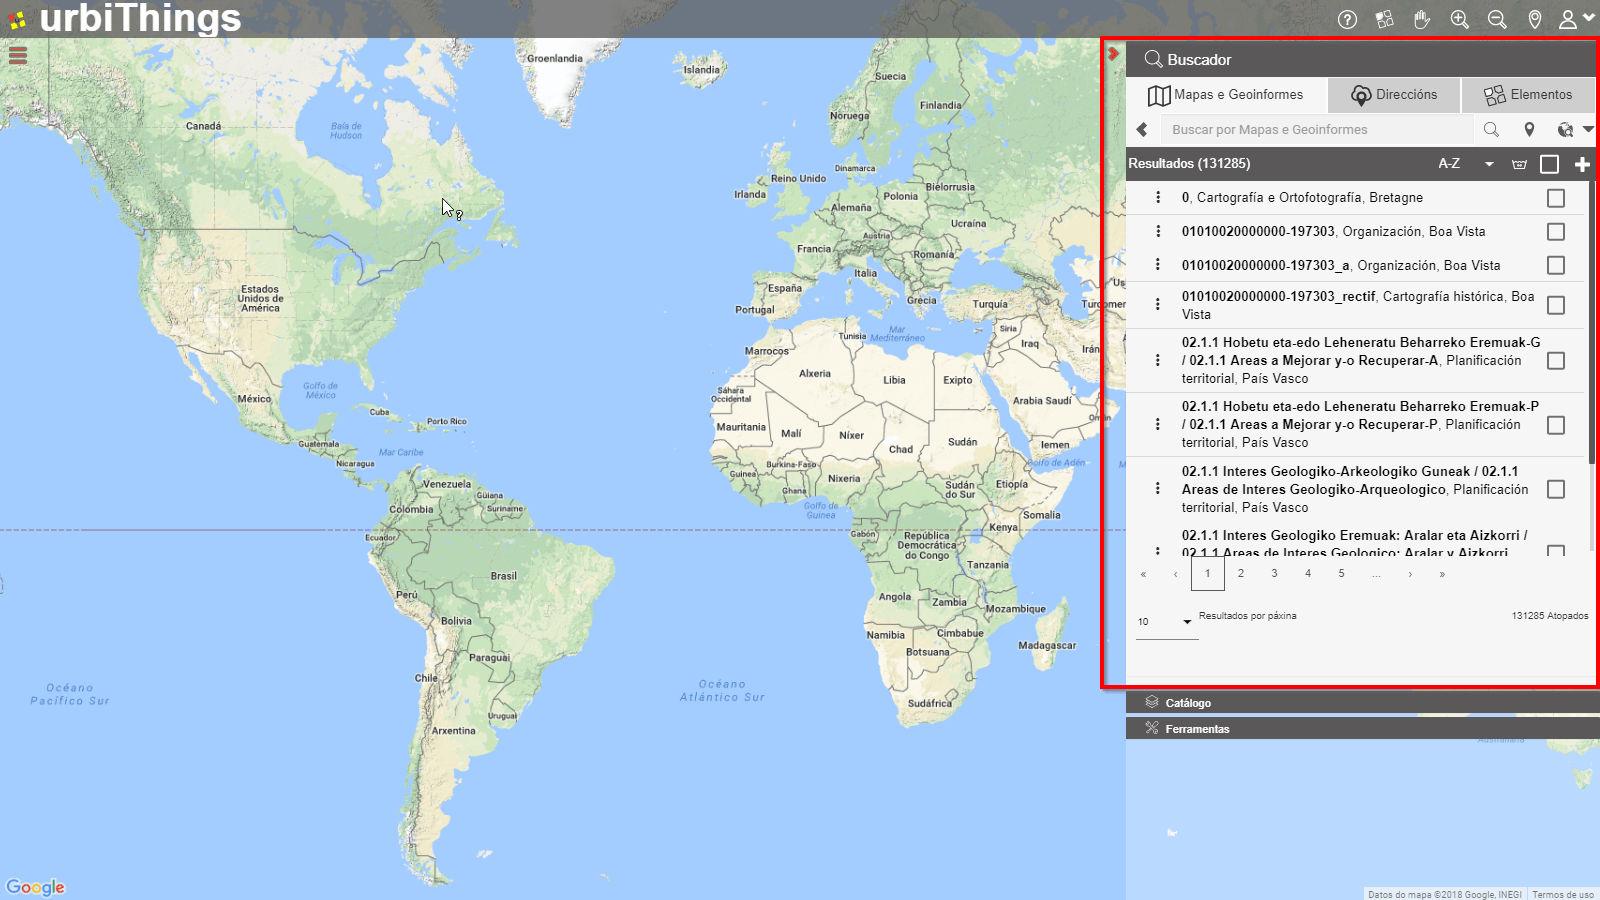Switch to the Elementos tab
Viewport: 1600px width, 900px height.
1528,95
